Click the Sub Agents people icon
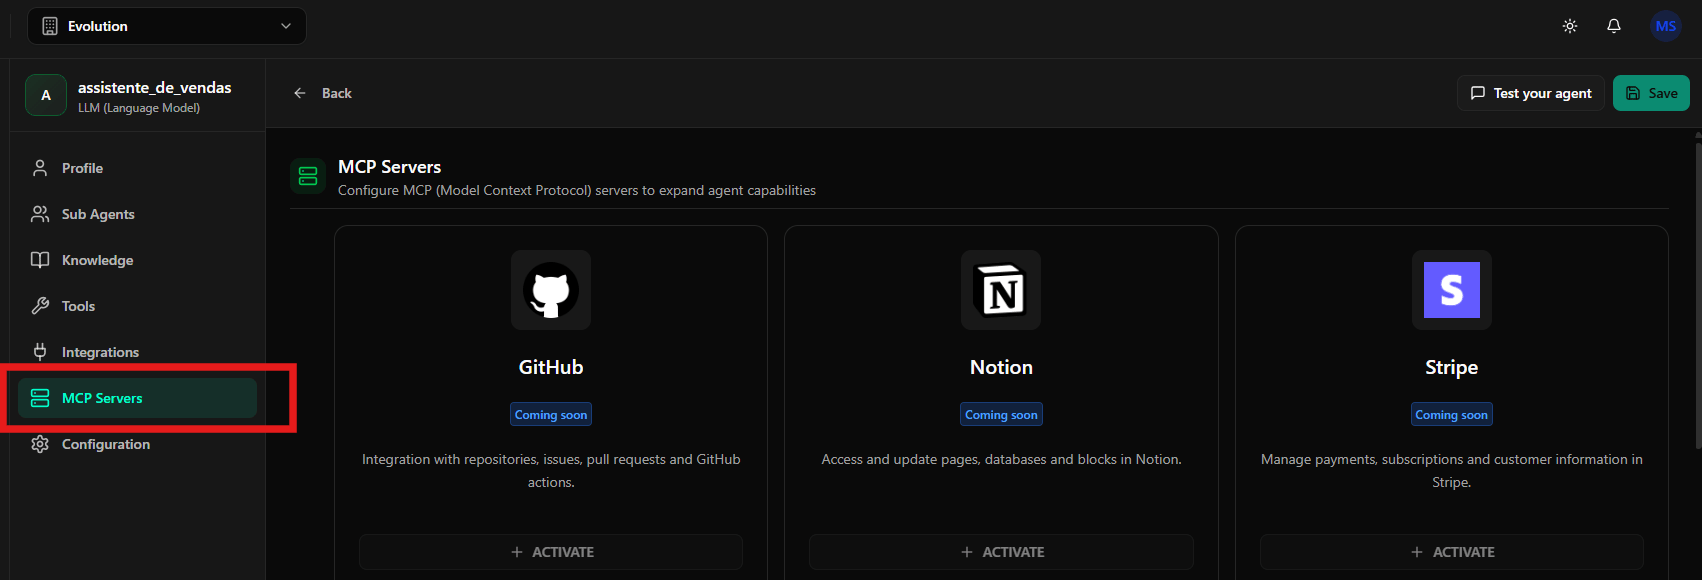Screen dimensions: 1702x580 [40, 214]
